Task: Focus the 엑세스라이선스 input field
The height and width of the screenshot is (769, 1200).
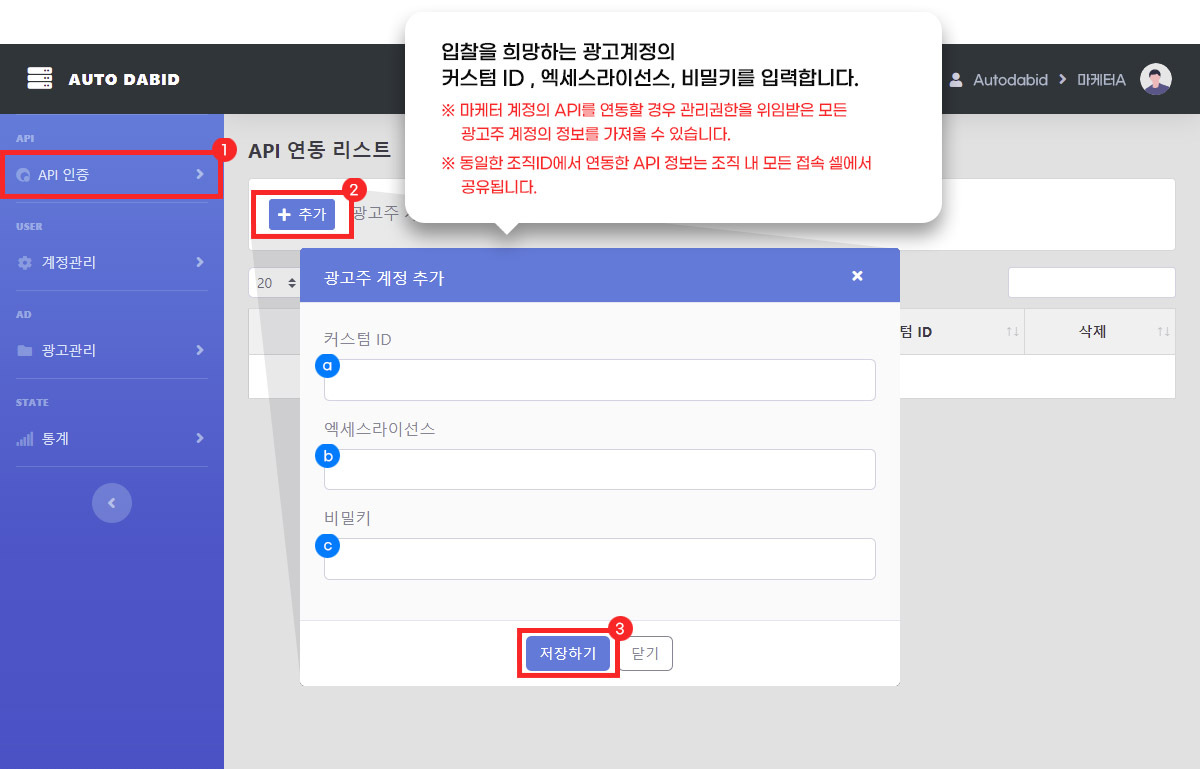Action: click(600, 469)
